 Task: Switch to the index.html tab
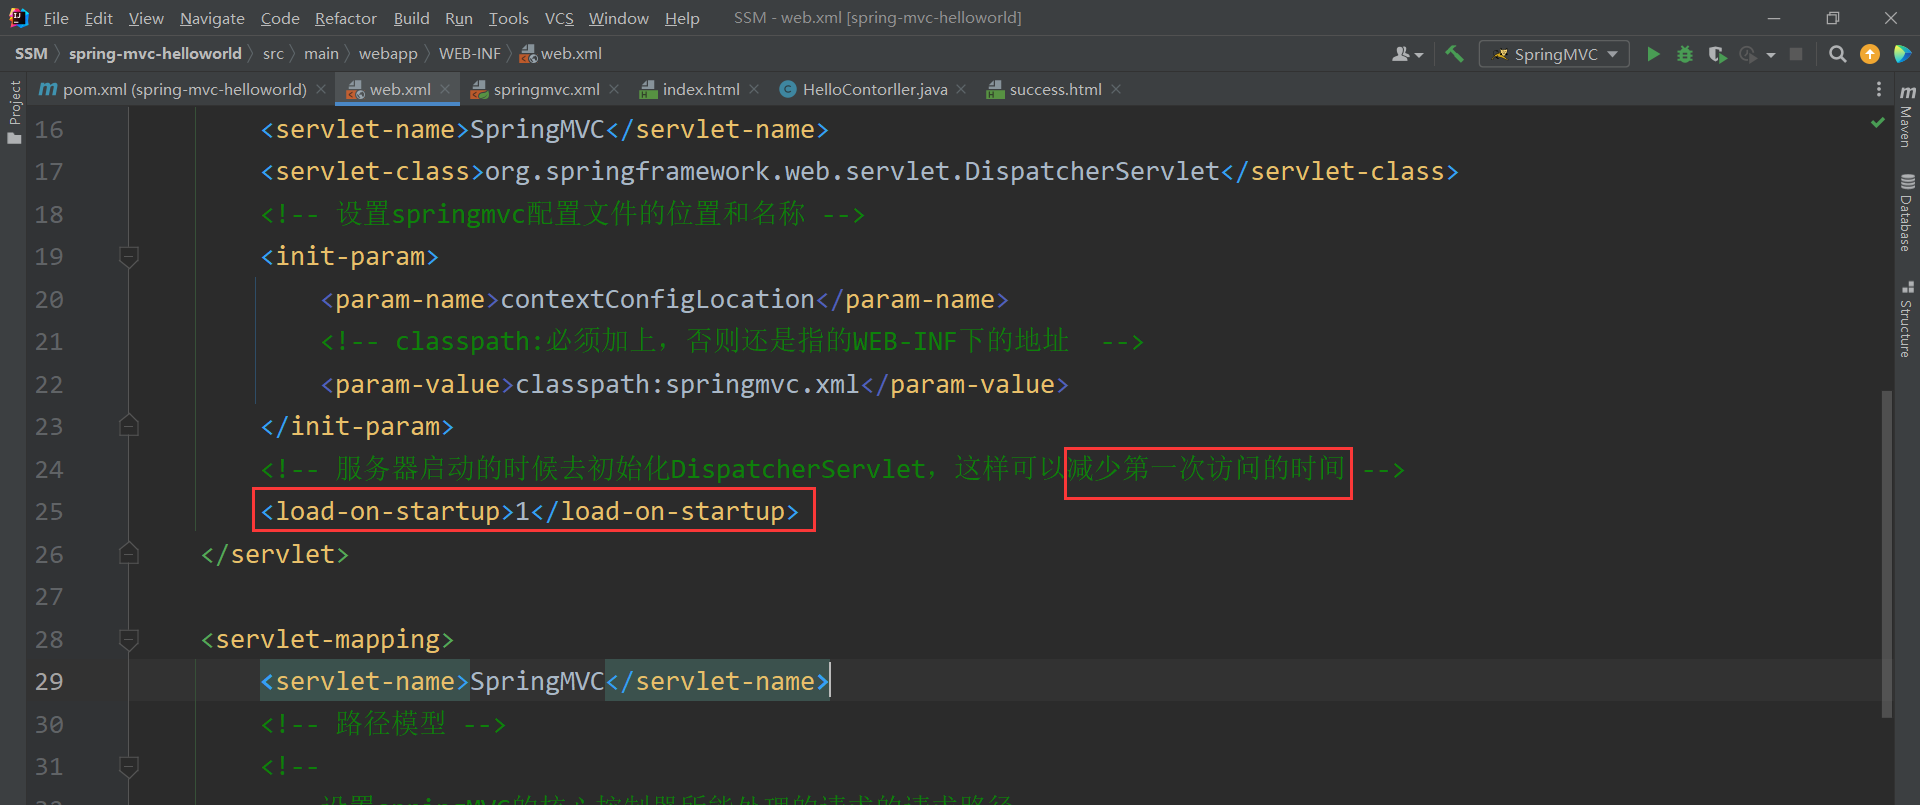coord(701,89)
